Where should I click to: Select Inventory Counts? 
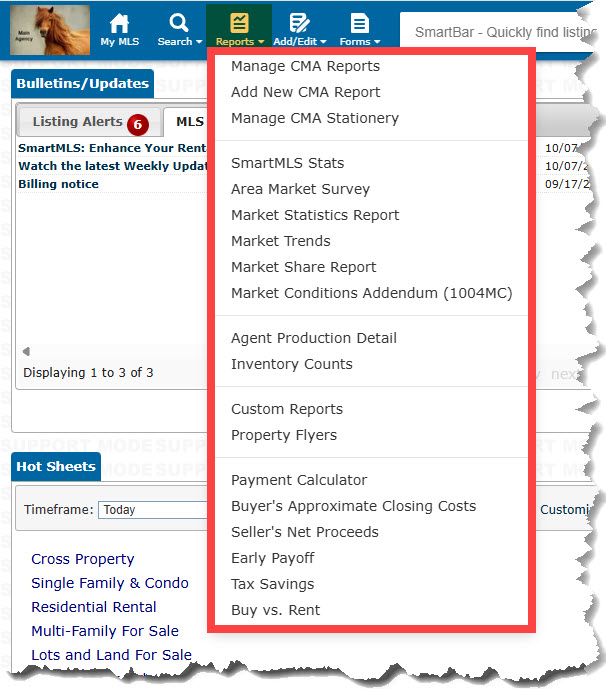tap(292, 364)
